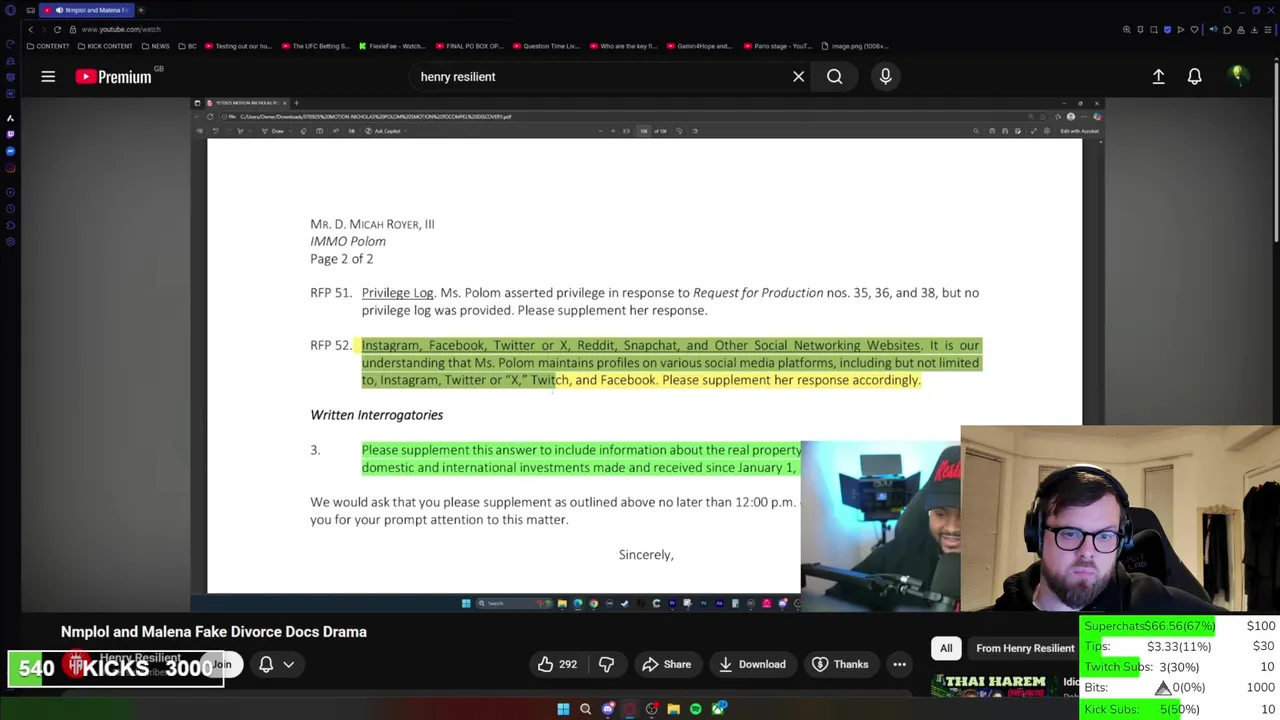This screenshot has width=1280, height=720.
Task: Open the YouTube hamburger guide menu
Action: (x=48, y=76)
